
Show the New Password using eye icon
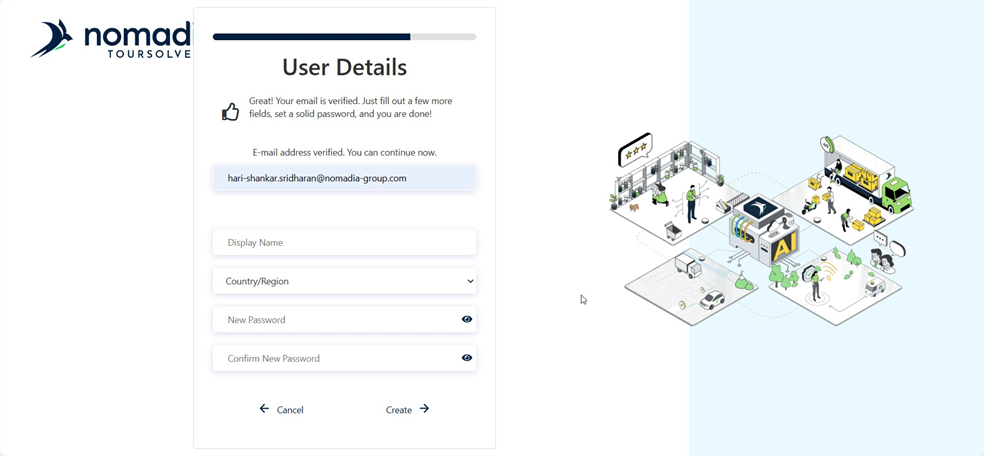(467, 320)
